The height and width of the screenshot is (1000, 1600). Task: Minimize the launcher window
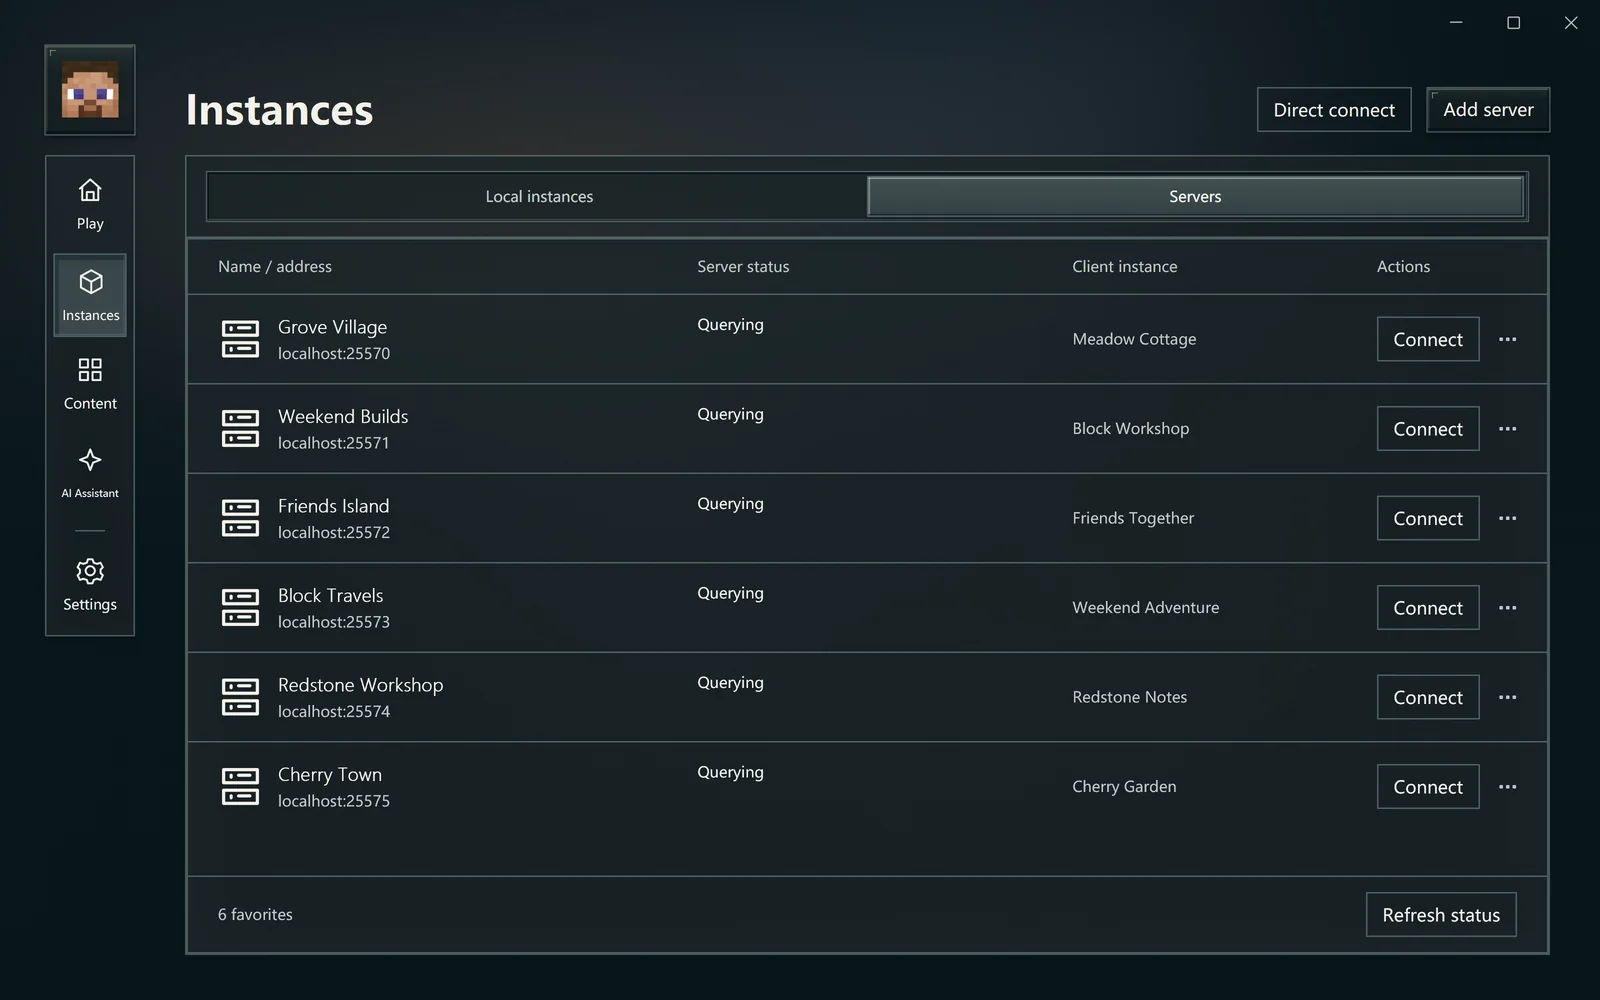[1456, 22]
